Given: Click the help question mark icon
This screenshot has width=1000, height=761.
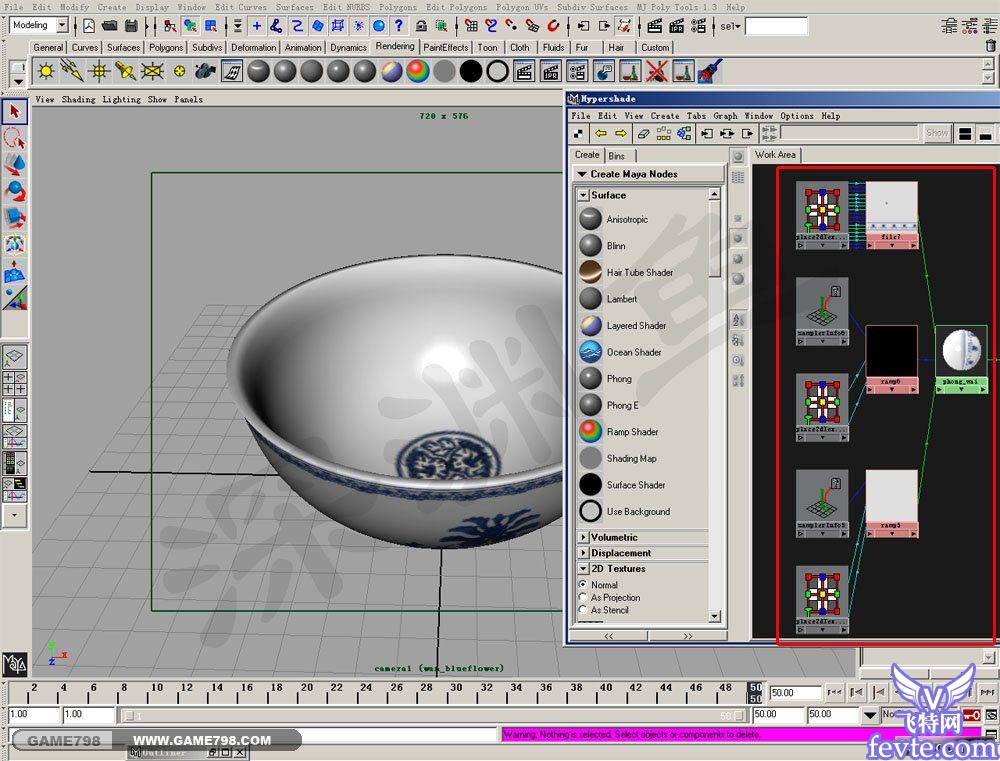Looking at the screenshot, I should [x=399, y=26].
